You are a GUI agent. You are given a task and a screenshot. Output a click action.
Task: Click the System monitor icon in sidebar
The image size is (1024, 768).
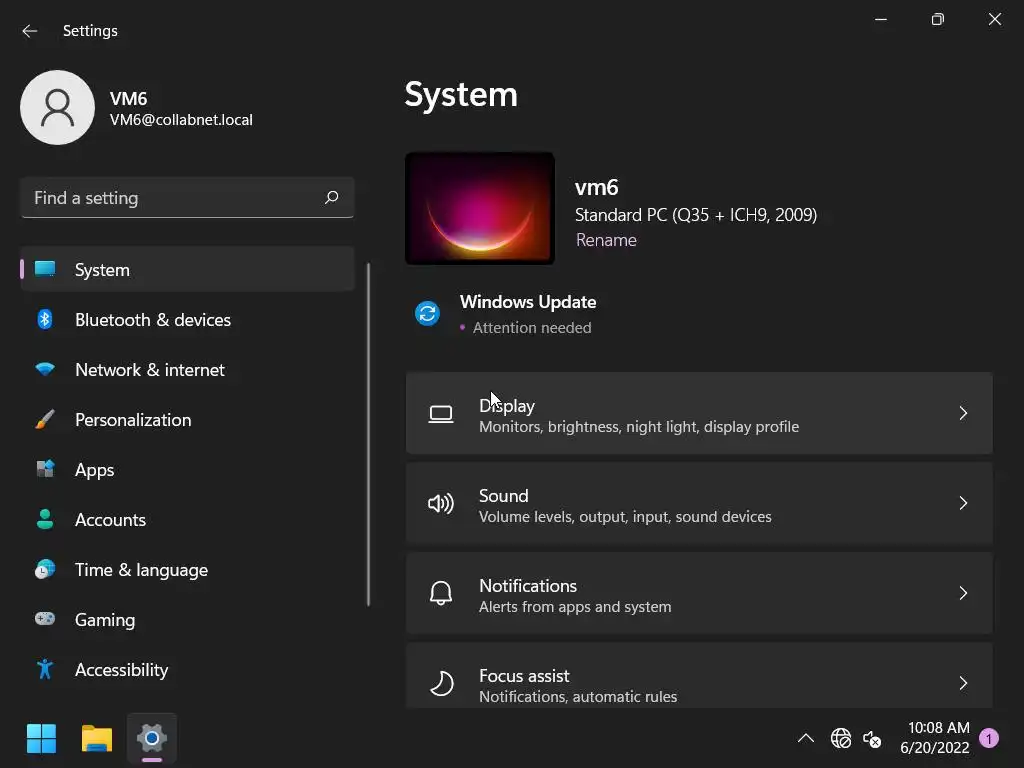[45, 269]
